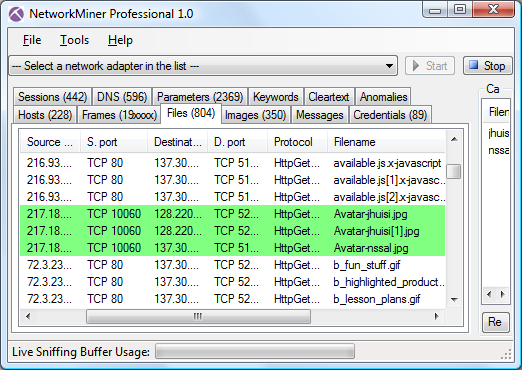
Task: Click the Re button in right panel
Action: pos(496,322)
